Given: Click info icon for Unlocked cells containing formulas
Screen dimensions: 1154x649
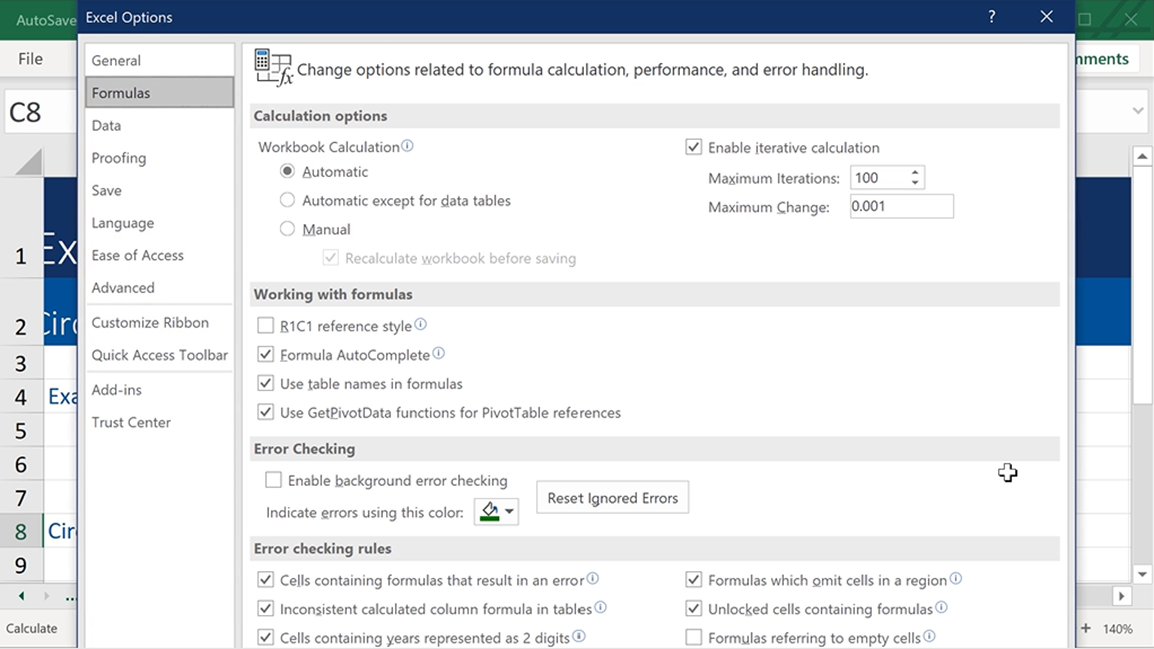Looking at the screenshot, I should click(x=941, y=608).
